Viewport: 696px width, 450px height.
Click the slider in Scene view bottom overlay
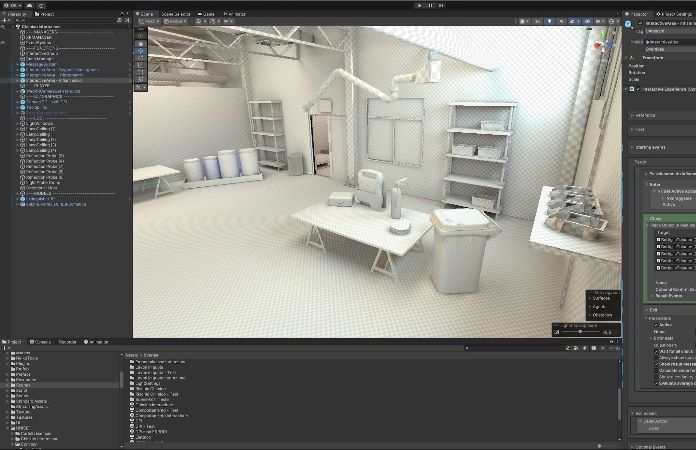580,331
